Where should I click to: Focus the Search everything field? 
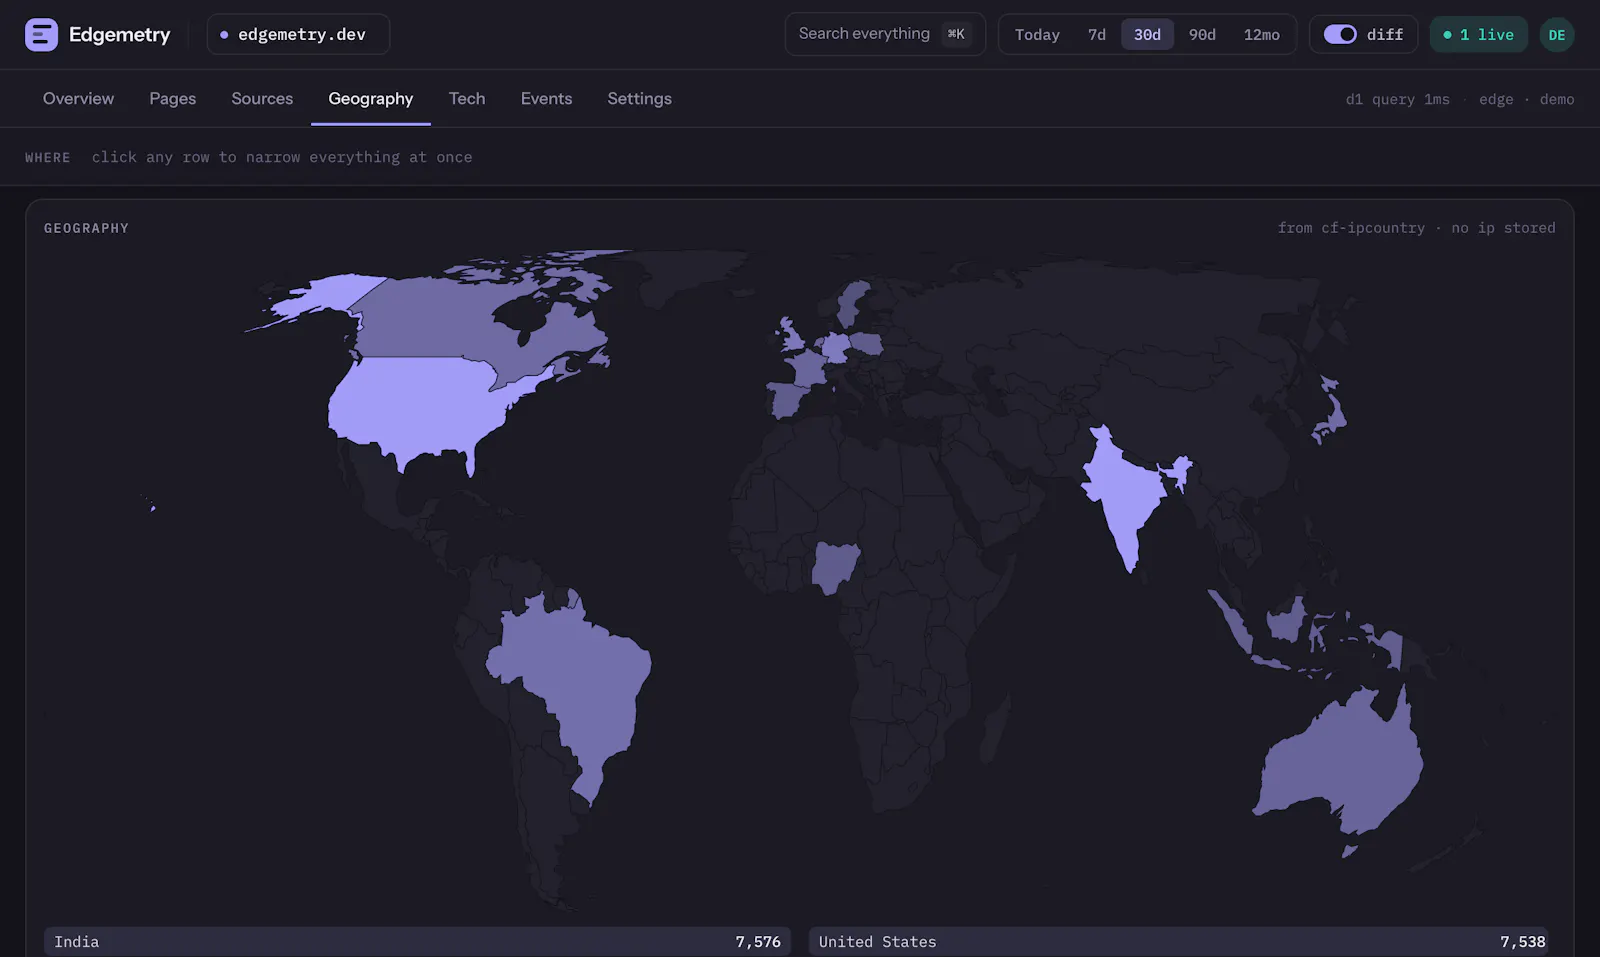pos(885,34)
